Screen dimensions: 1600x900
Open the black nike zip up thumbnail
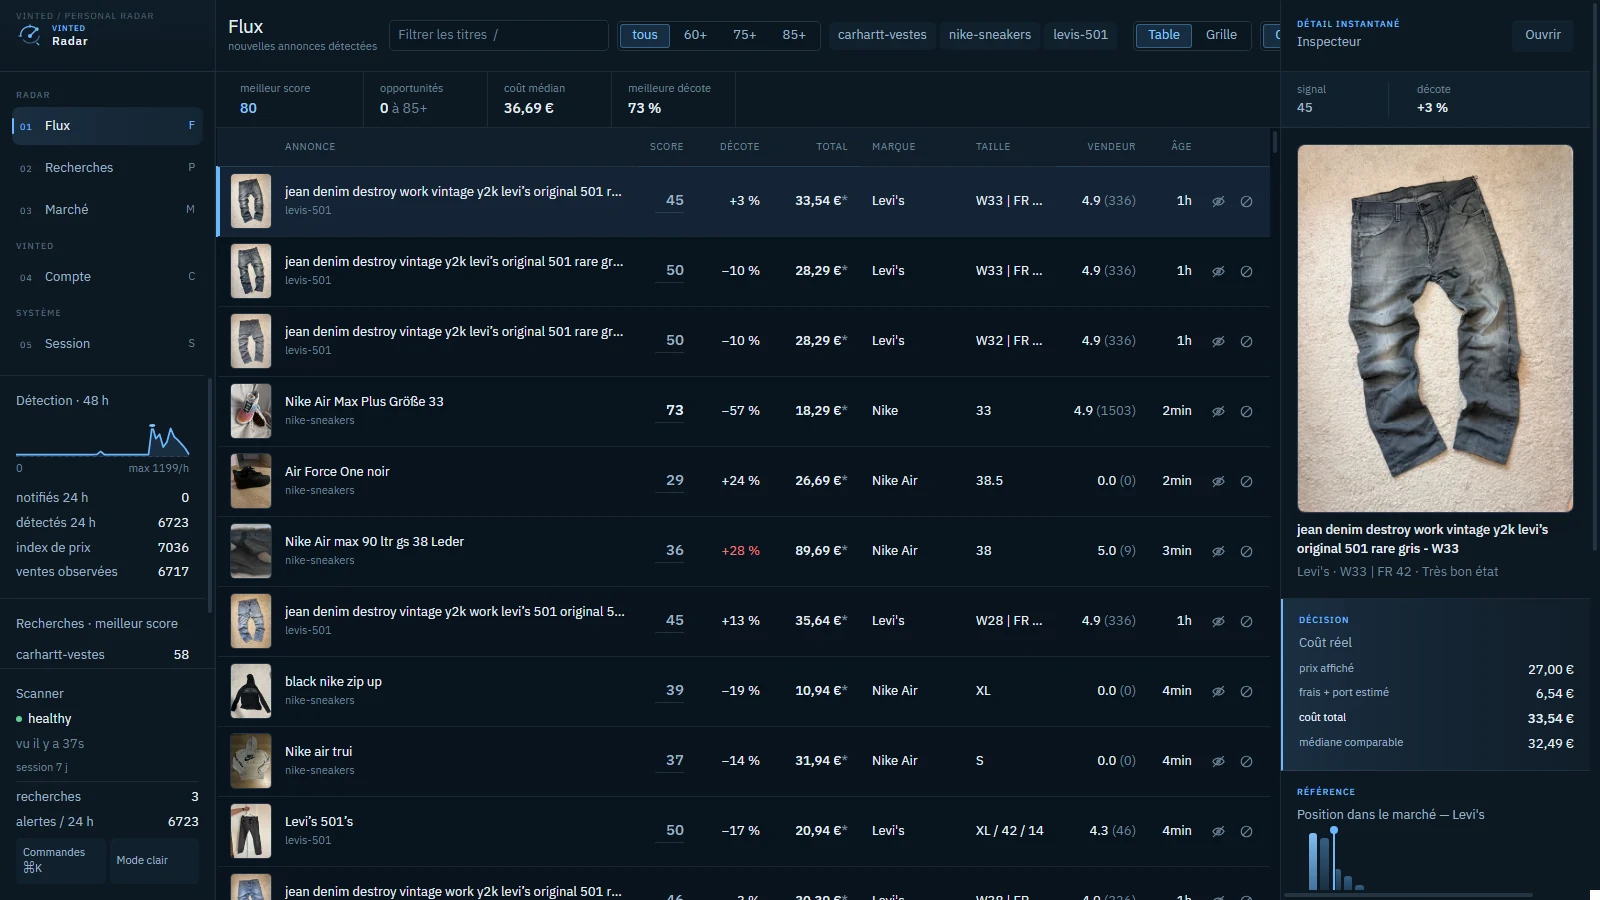pos(251,691)
